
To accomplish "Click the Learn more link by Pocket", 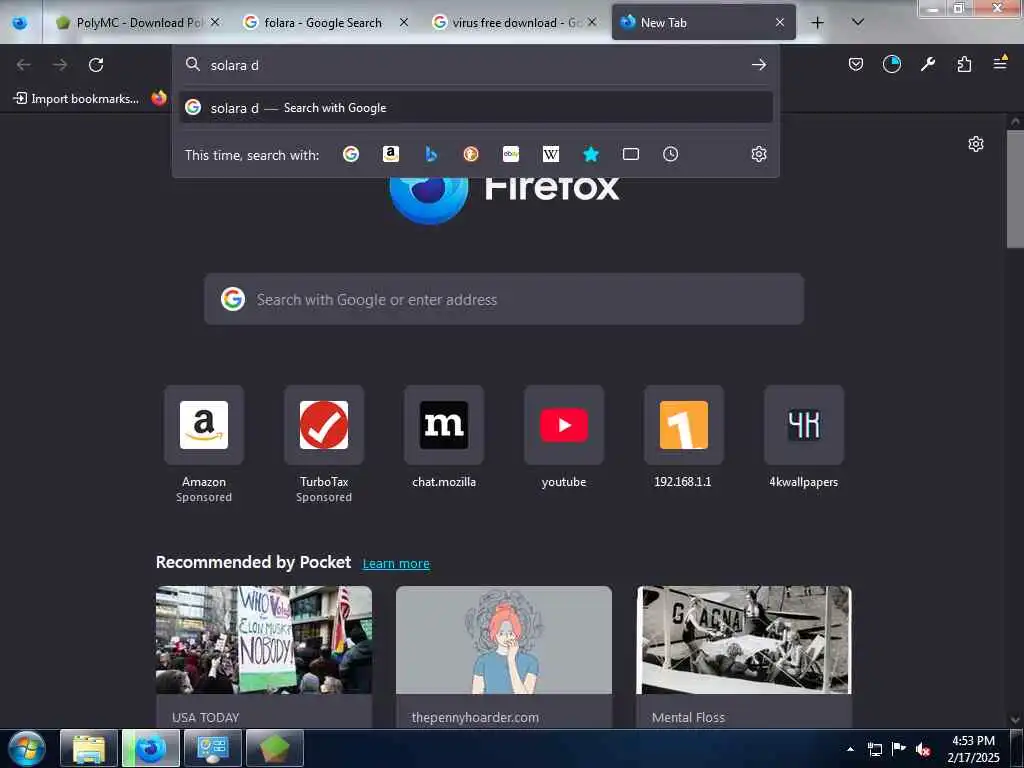I will coord(396,564).
